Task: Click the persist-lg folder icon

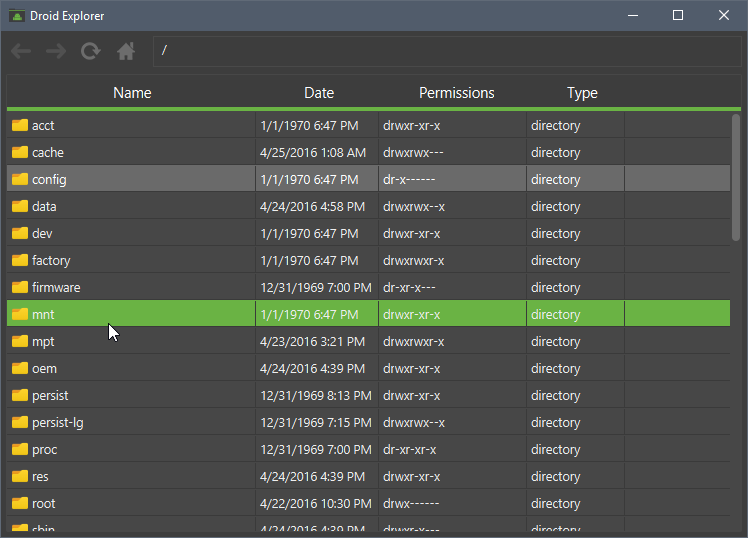Action: pyautogui.click(x=20, y=422)
